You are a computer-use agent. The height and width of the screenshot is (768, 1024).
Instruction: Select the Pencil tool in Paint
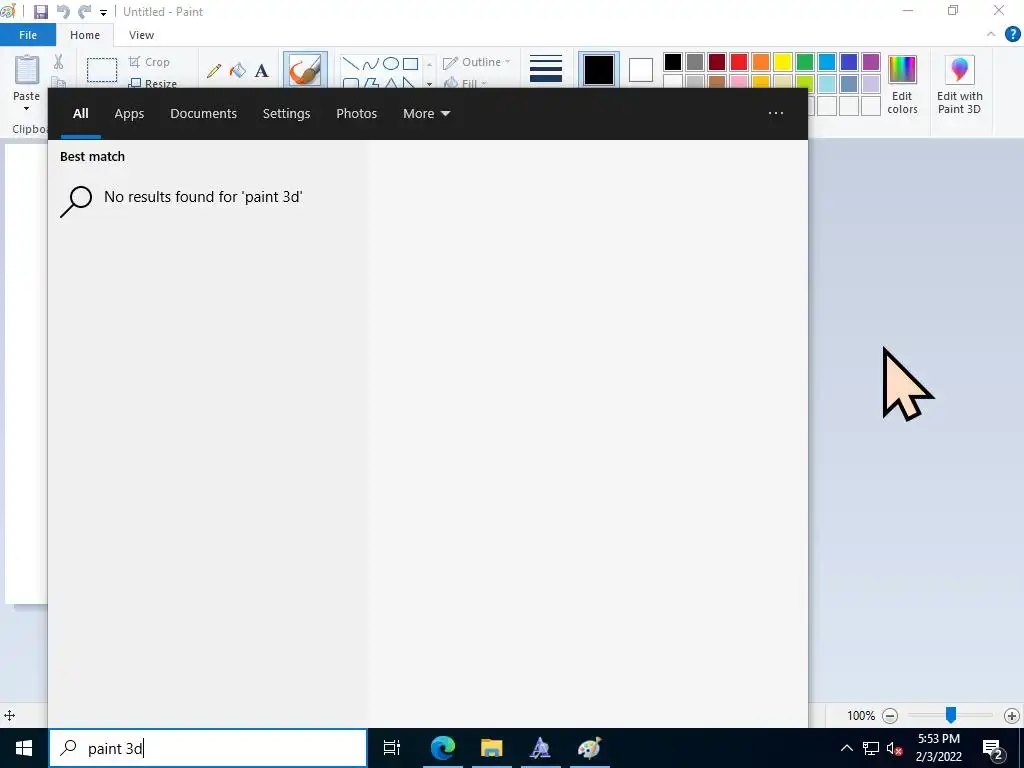(x=214, y=71)
